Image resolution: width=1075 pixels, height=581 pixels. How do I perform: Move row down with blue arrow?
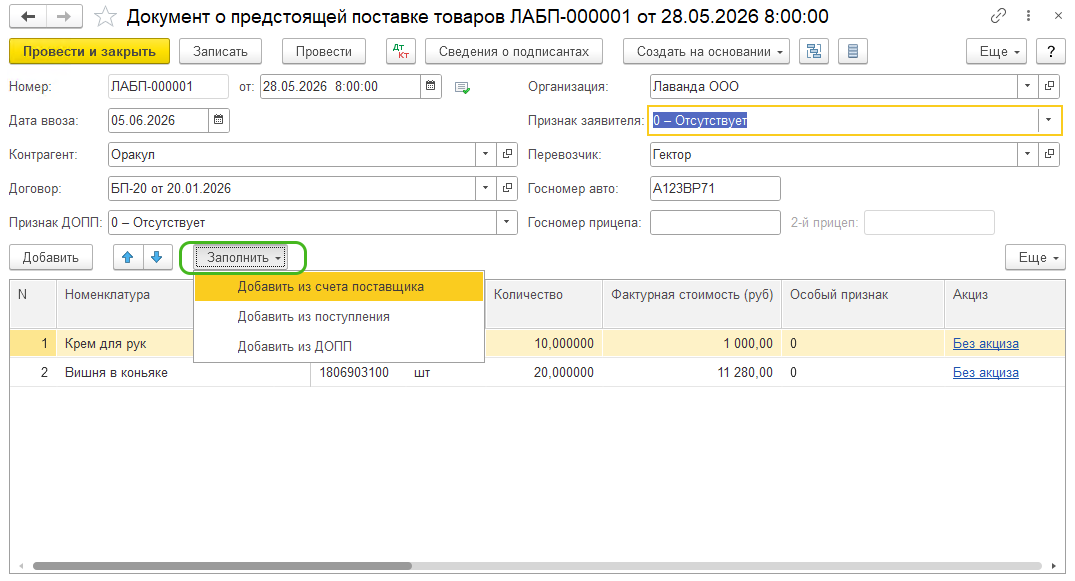click(157, 257)
